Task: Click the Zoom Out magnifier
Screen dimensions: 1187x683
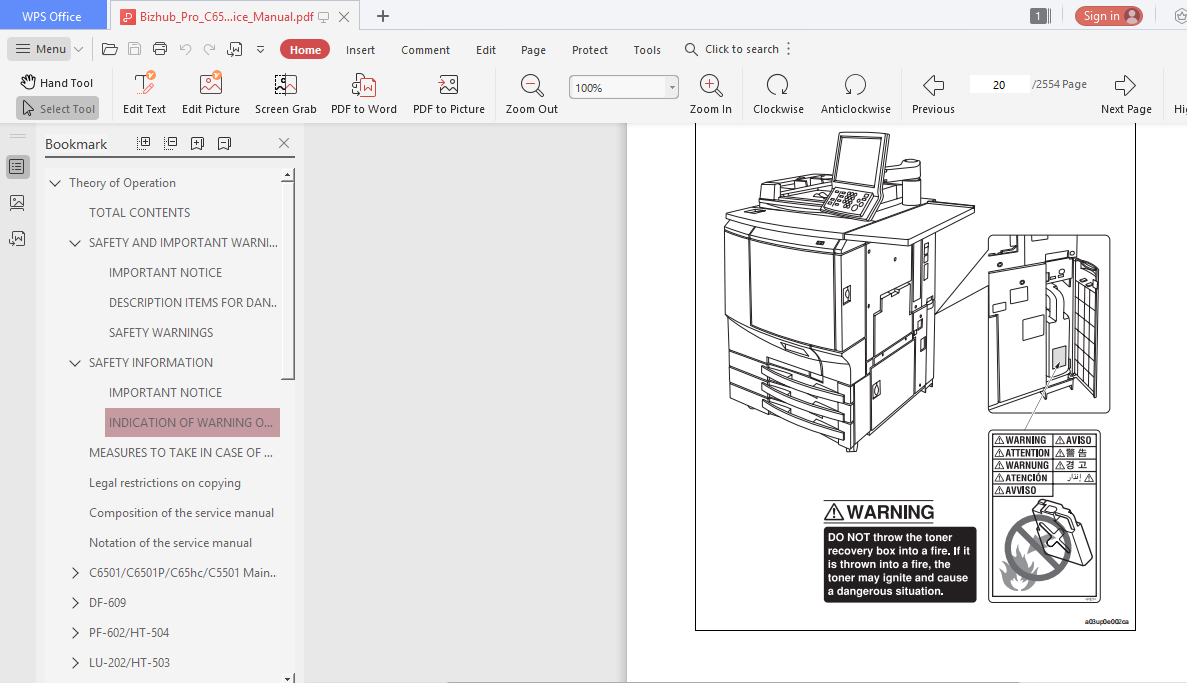Action: click(x=531, y=92)
